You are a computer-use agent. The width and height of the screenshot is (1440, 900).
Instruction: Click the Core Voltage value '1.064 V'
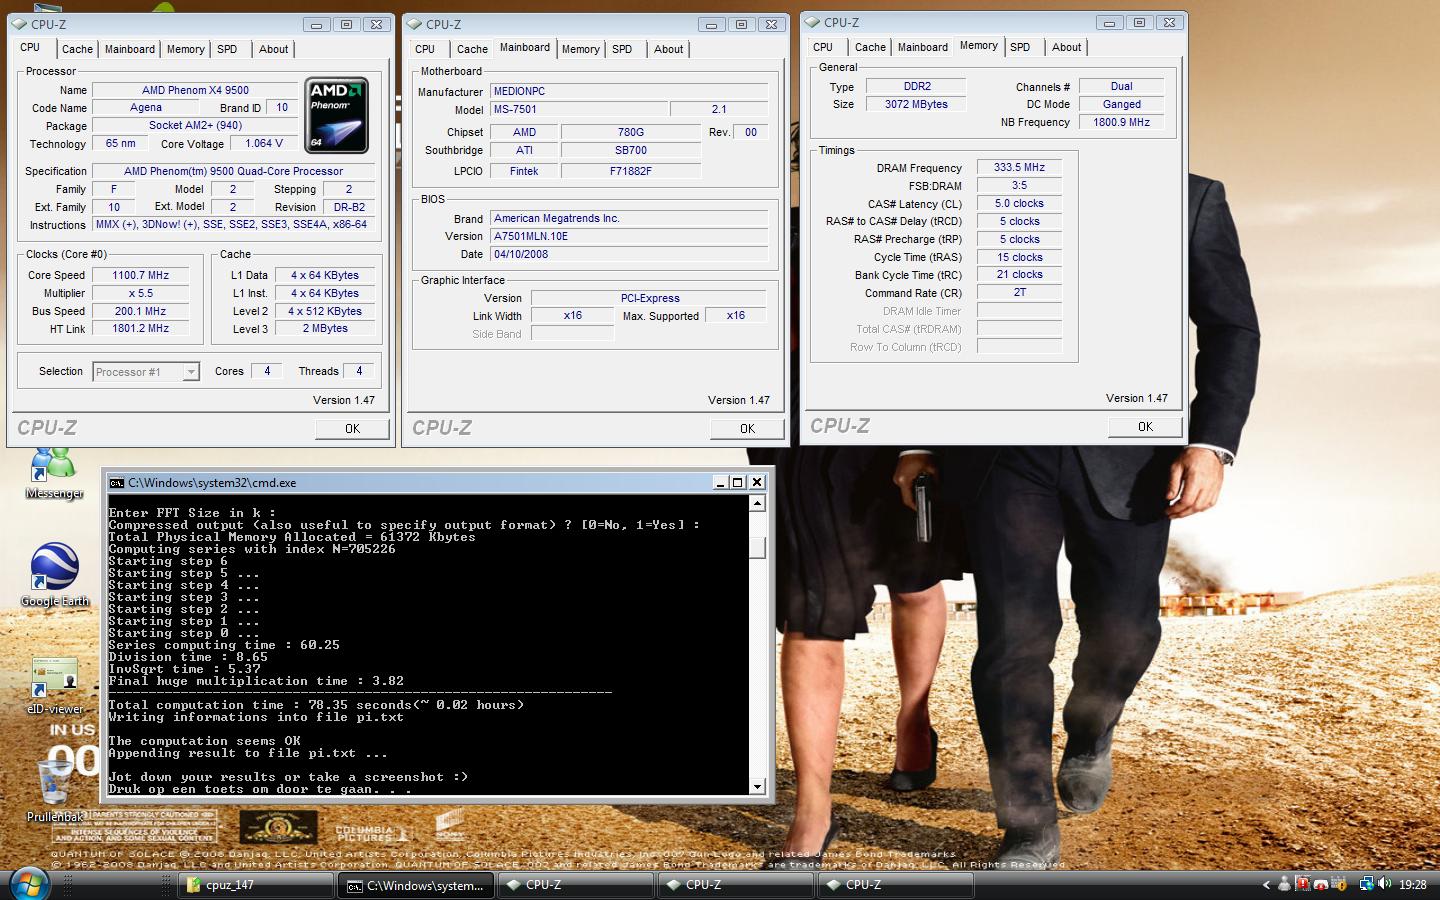point(264,143)
